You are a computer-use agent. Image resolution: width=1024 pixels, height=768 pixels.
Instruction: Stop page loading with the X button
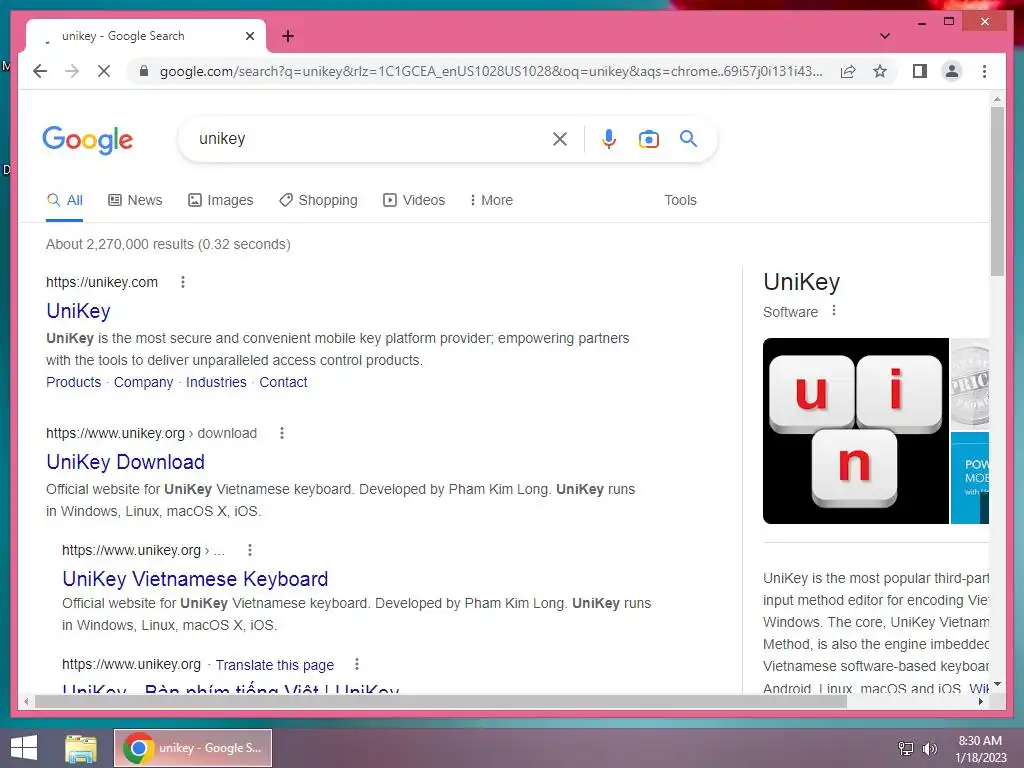coord(104,71)
